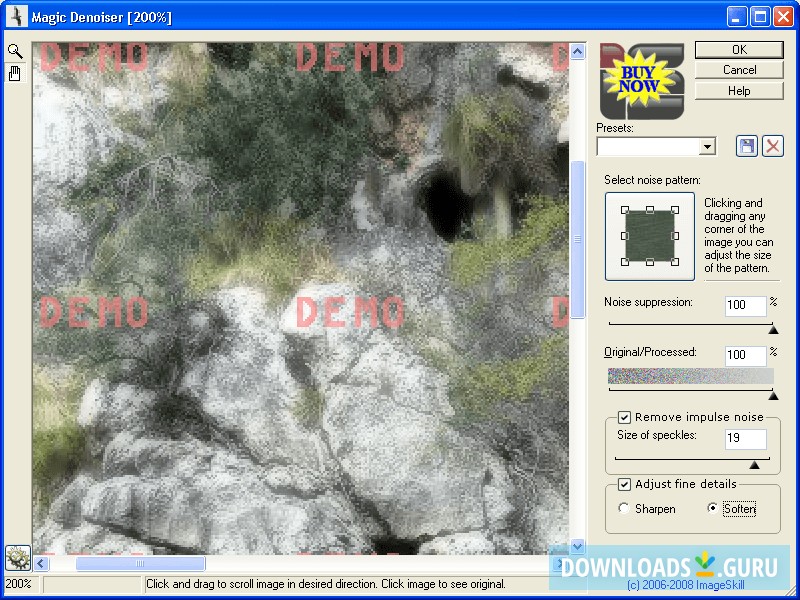Select the Zoom magnifier tool
This screenshot has width=800, height=600.
coord(13,50)
